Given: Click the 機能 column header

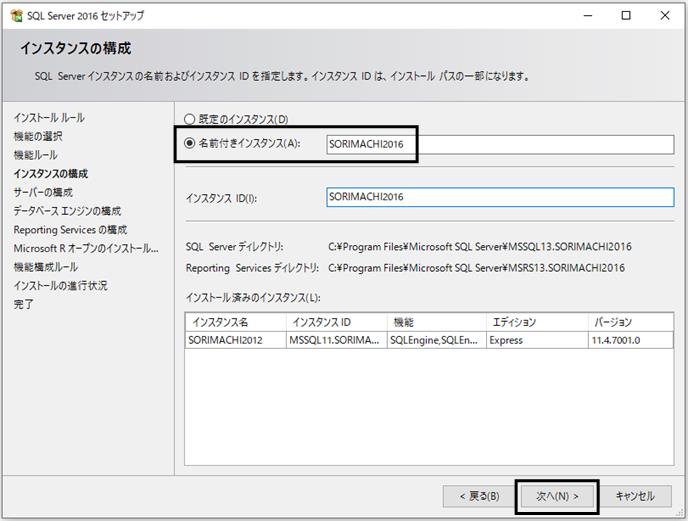Looking at the screenshot, I should 437,322.
